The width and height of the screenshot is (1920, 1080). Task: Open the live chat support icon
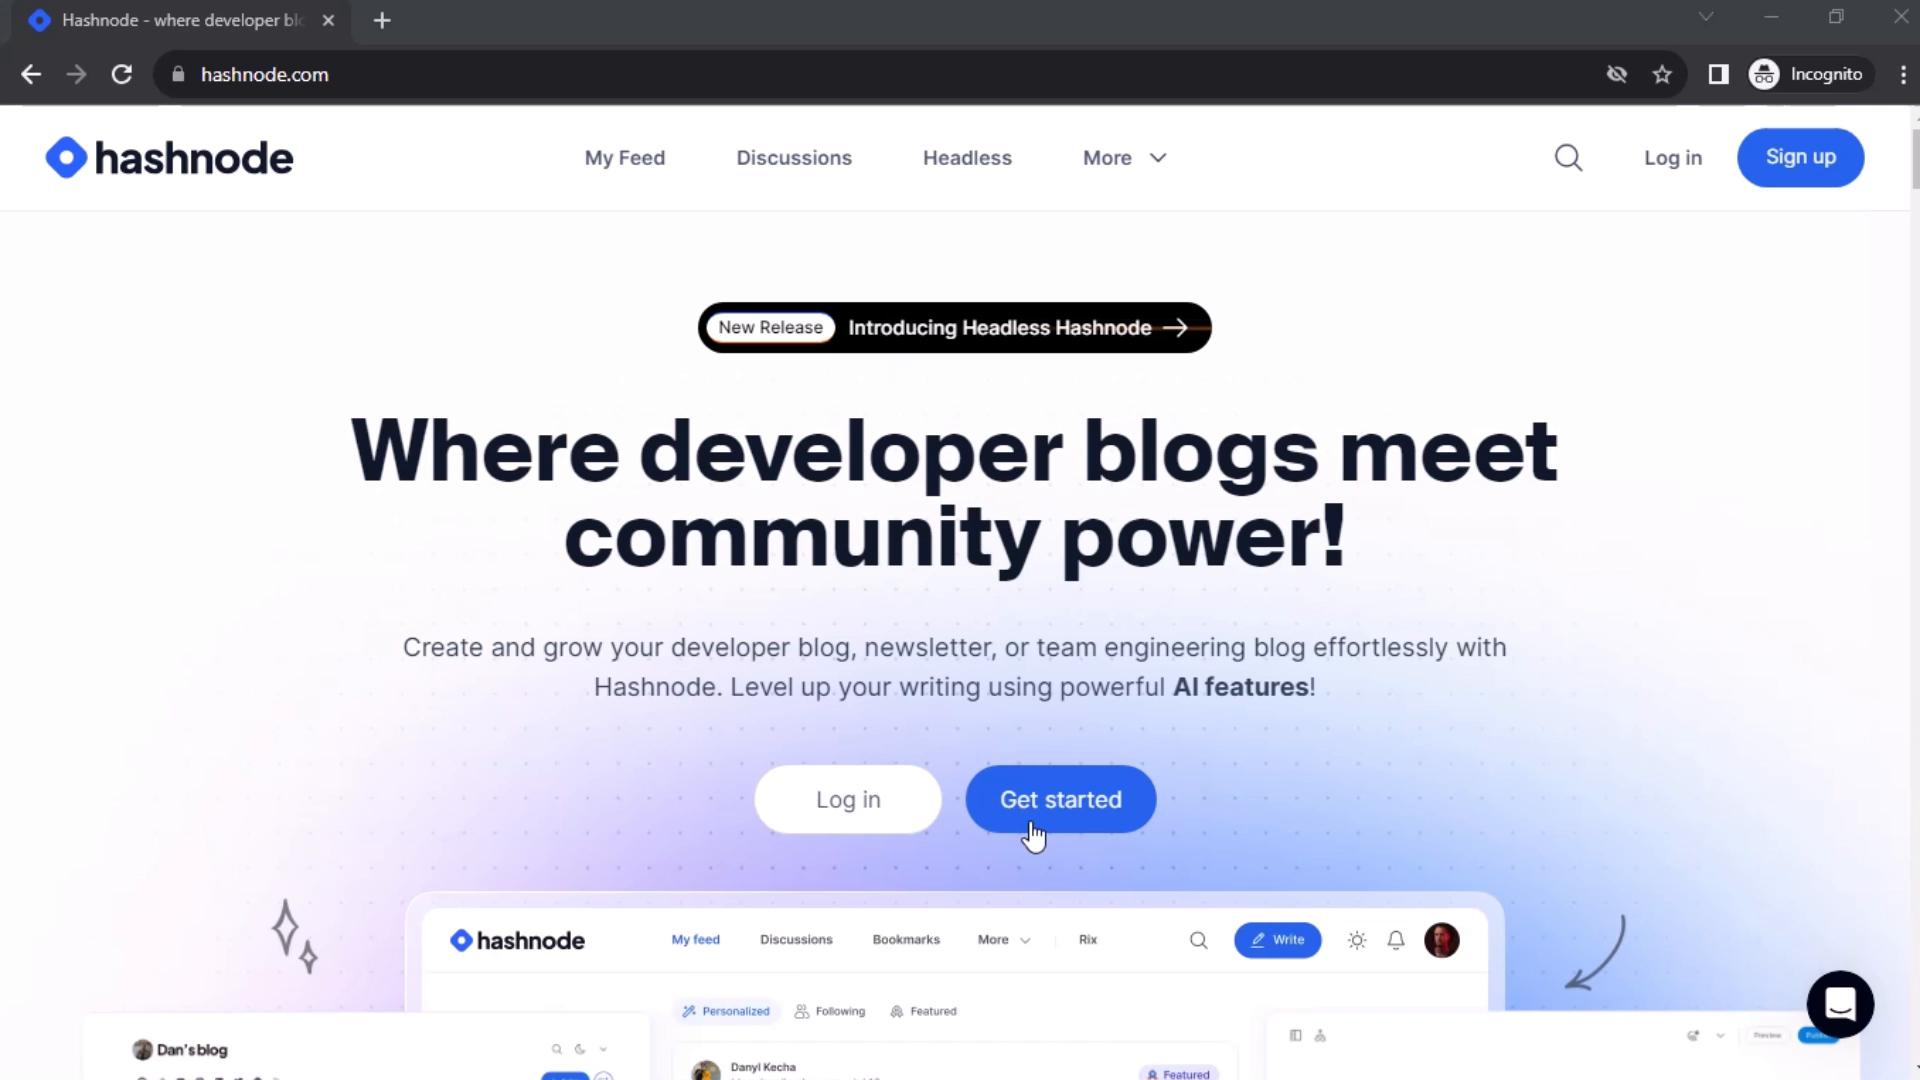tap(1842, 1005)
